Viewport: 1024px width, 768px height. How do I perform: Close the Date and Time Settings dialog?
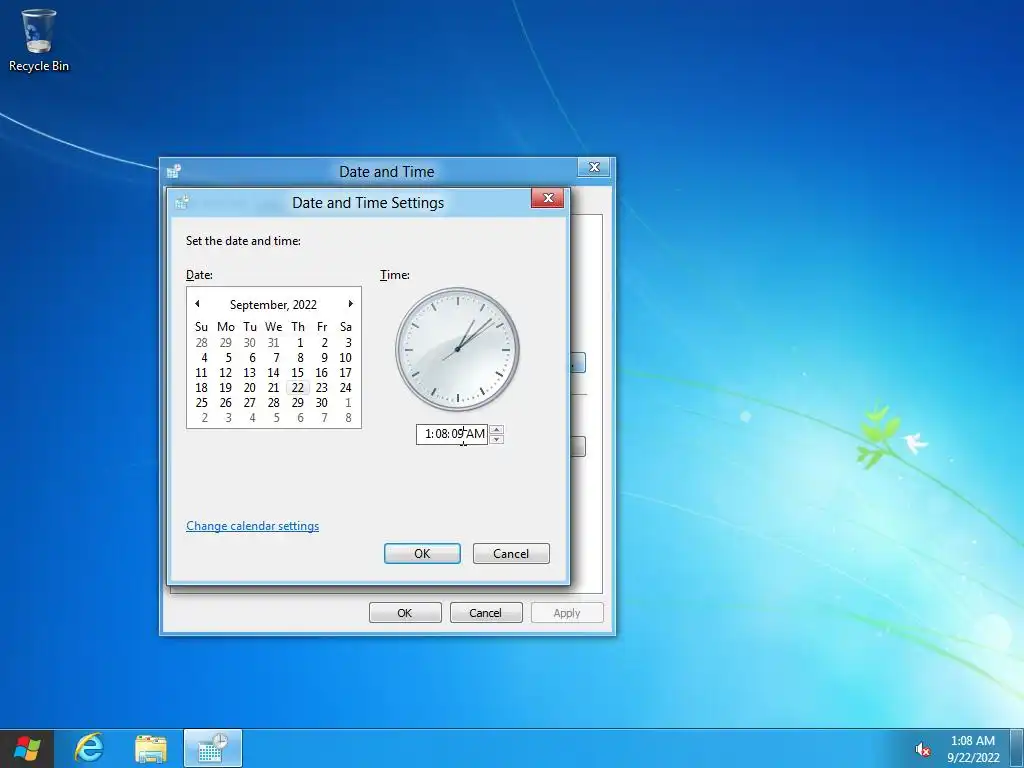click(547, 198)
